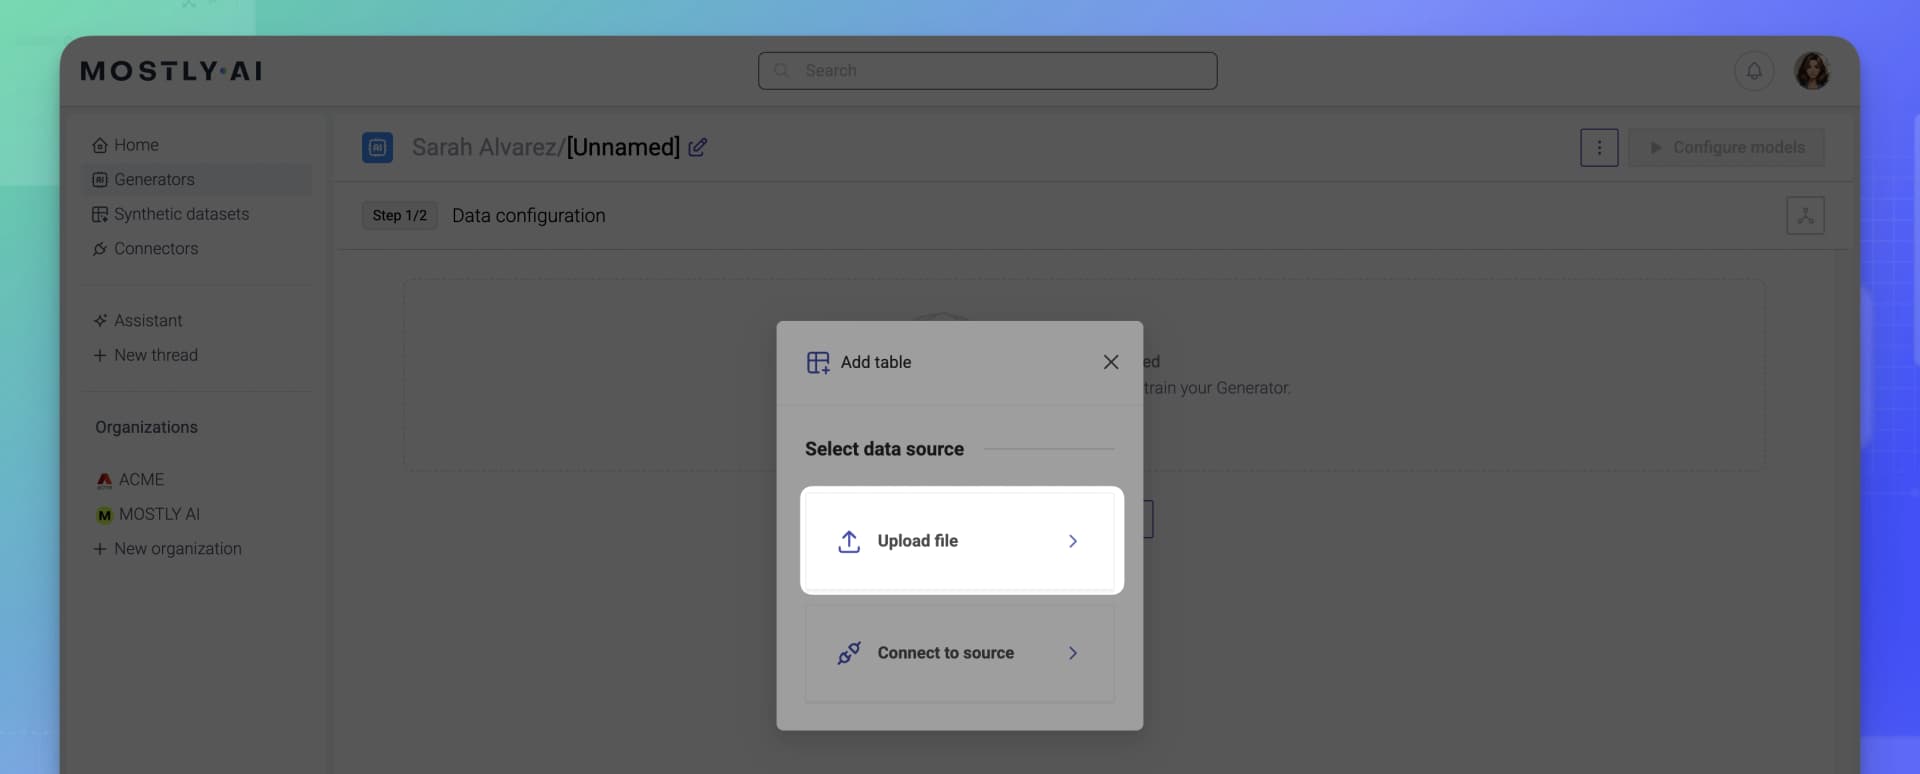Click the MOSTLY AI logo
The image size is (1920, 774).
(x=171, y=71)
